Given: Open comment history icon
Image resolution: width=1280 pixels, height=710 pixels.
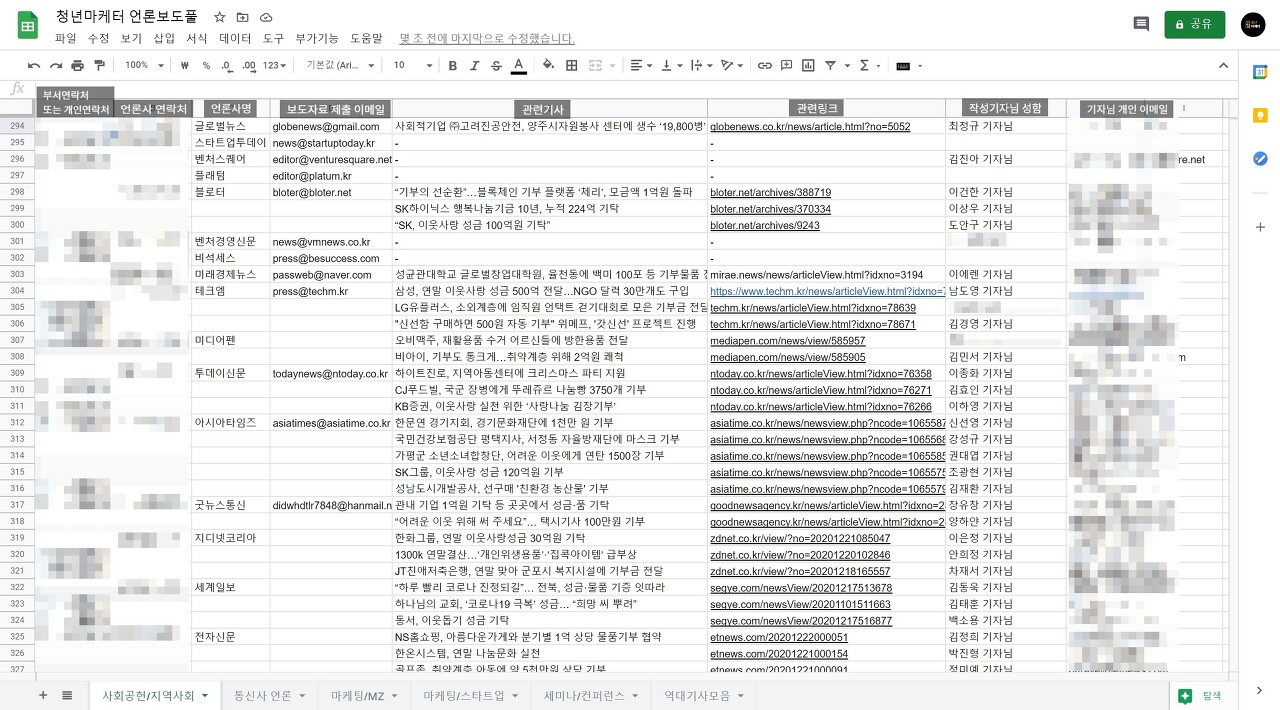Looking at the screenshot, I should 1141,24.
